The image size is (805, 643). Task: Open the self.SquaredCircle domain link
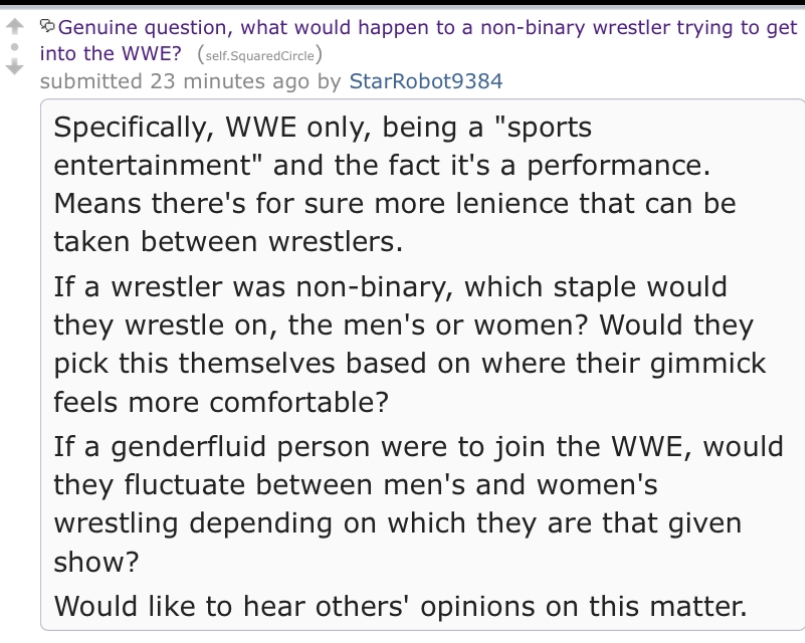260,55
